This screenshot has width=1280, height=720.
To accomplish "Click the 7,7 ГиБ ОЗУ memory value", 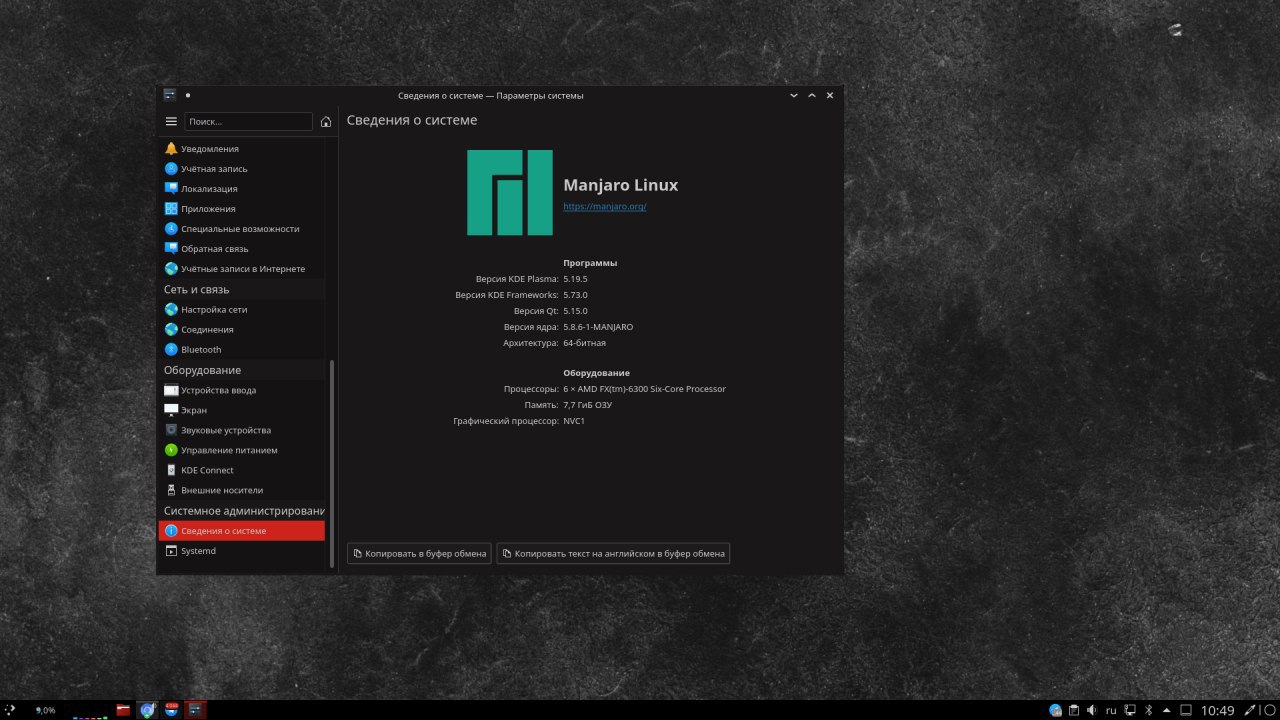I will tap(587, 405).
